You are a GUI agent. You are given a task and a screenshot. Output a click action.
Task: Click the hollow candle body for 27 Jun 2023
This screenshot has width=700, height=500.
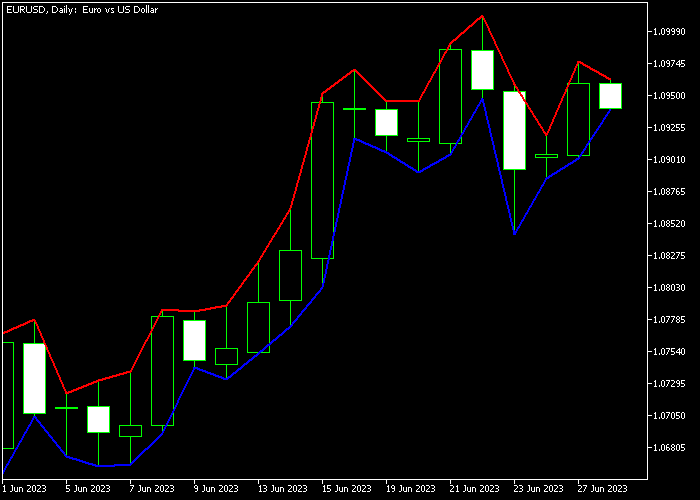[579, 119]
